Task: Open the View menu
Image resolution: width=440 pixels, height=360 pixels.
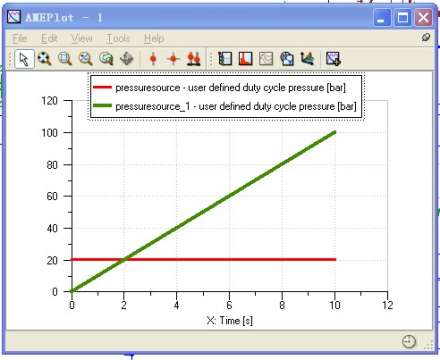Action: [82, 38]
